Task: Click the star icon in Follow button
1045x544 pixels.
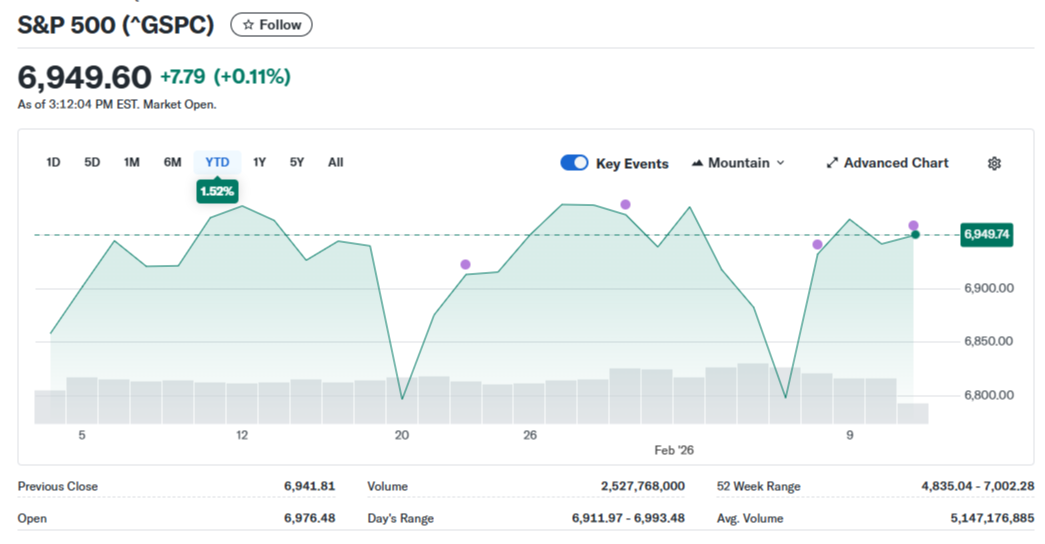Action: pyautogui.click(x=249, y=25)
